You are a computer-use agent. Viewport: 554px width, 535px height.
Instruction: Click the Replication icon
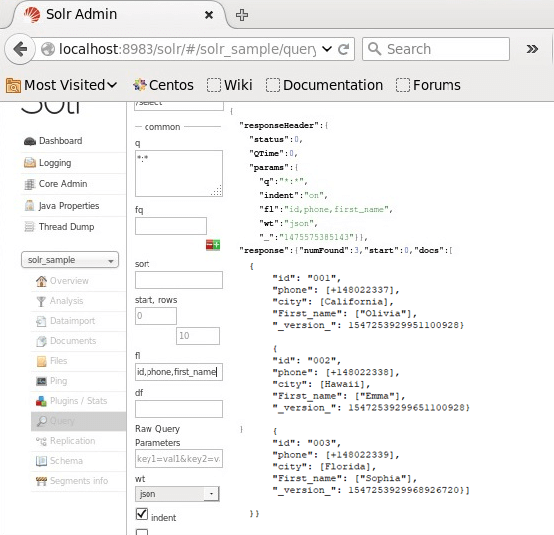(x=41, y=441)
